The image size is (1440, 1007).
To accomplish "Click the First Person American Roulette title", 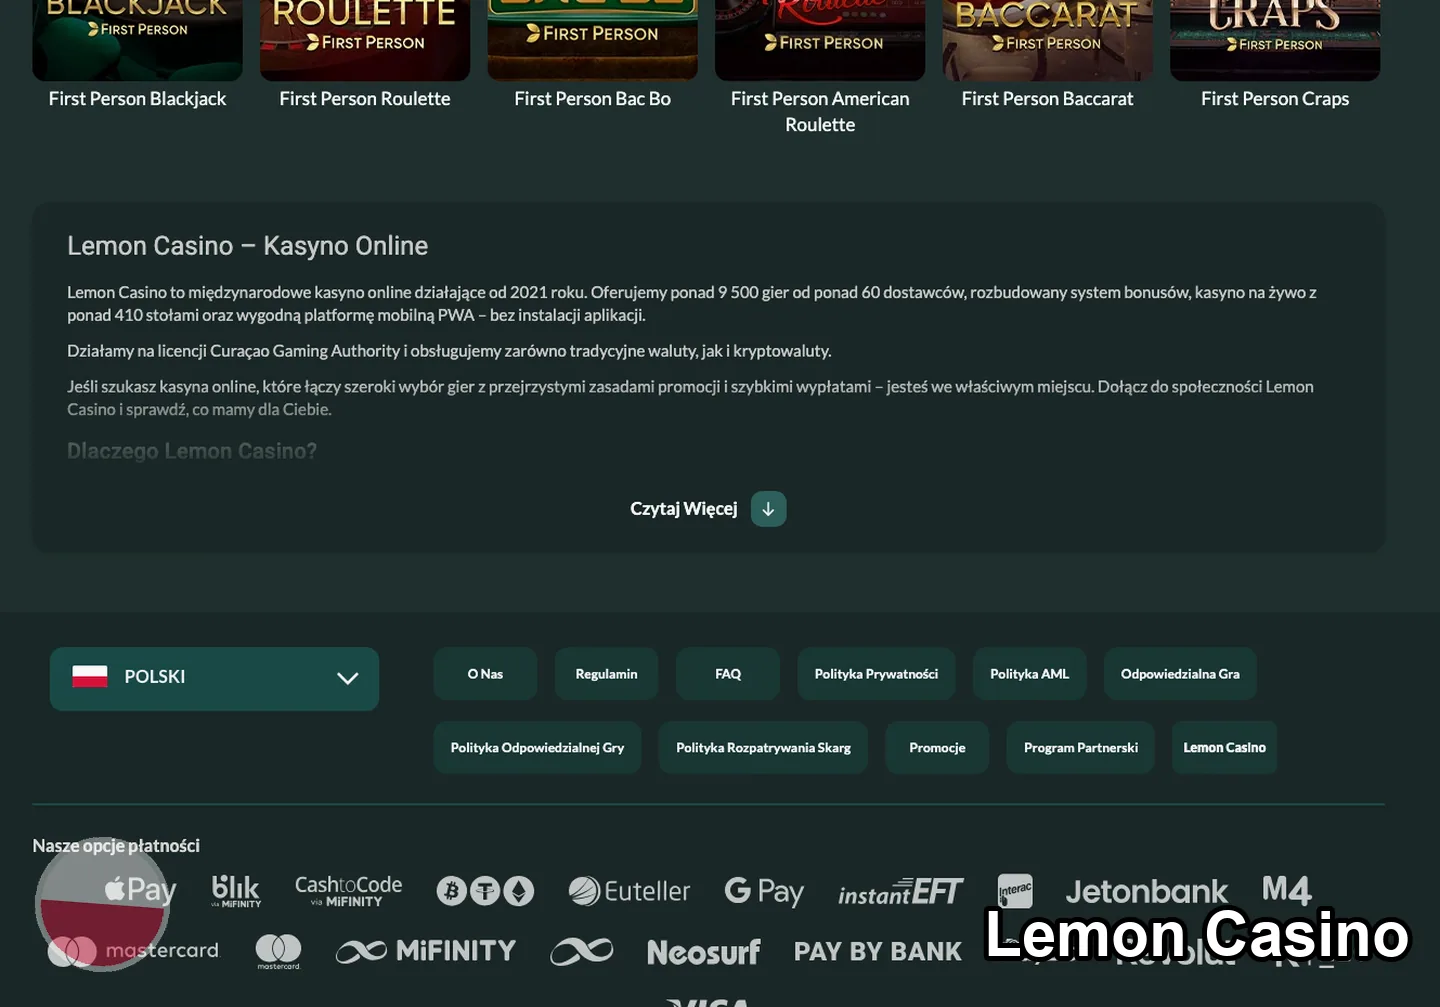I will 820,112.
